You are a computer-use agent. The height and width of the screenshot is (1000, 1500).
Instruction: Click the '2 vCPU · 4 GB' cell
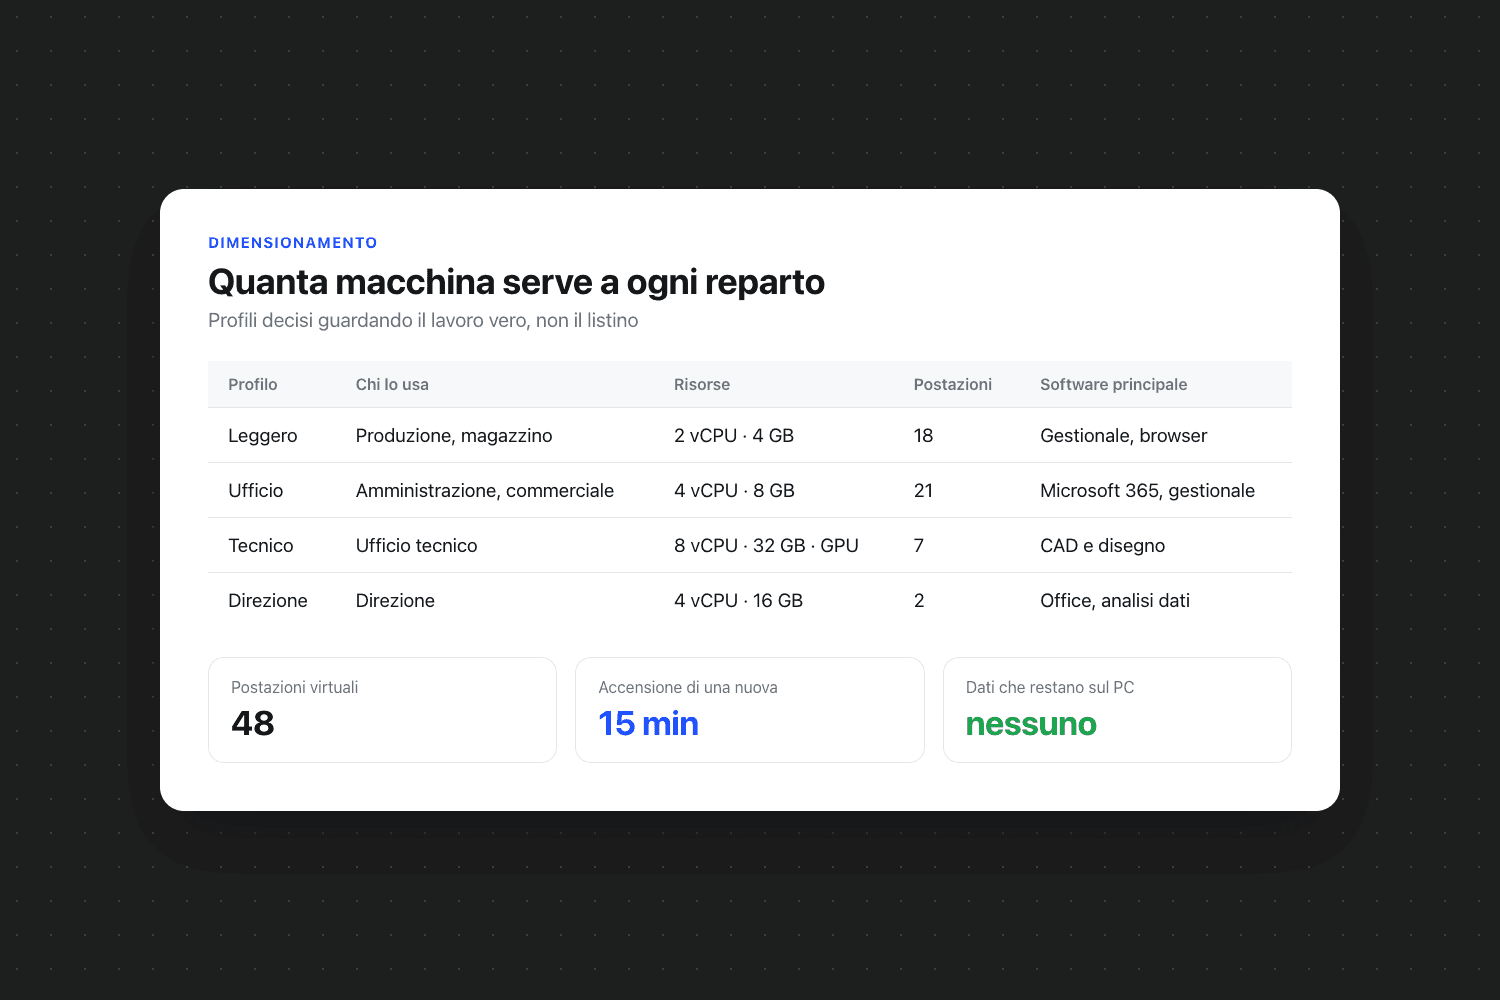click(x=734, y=435)
